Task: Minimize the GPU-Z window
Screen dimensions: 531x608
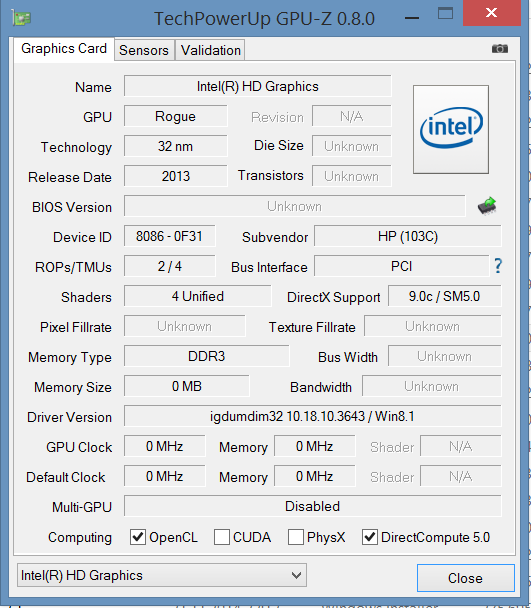Action: [412, 18]
